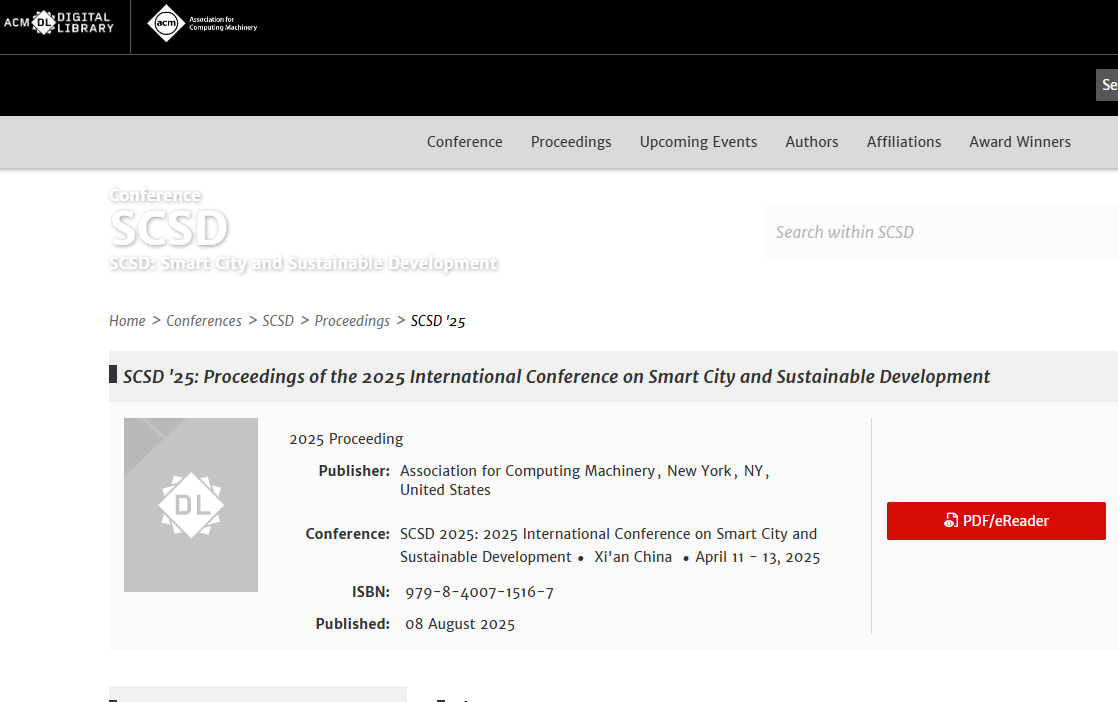Focus the Search within SCSD field
Screen dimensions: 1118x702
[x=941, y=232]
